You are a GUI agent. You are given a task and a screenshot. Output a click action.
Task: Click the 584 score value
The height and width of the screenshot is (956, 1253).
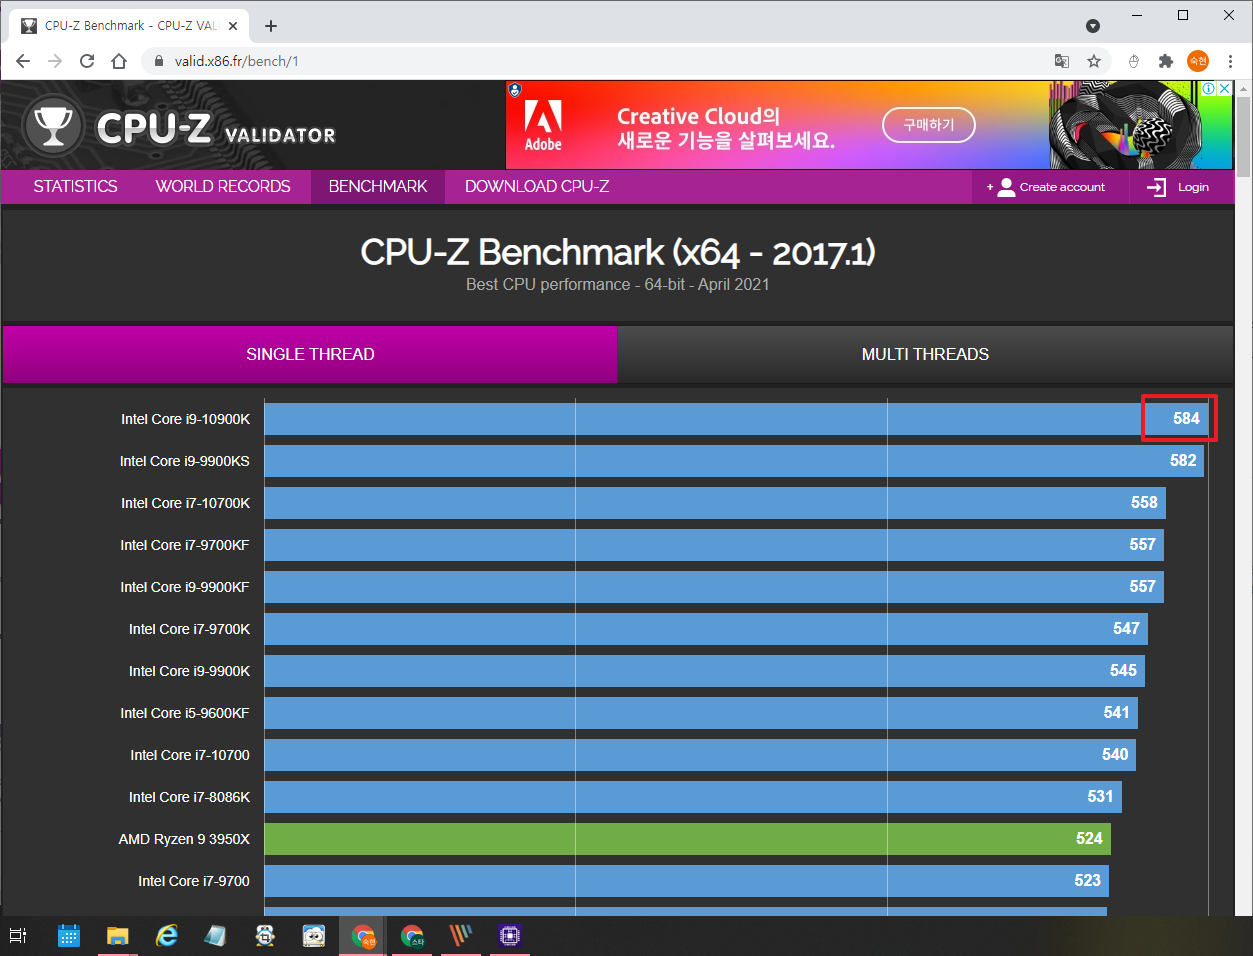click(1186, 419)
